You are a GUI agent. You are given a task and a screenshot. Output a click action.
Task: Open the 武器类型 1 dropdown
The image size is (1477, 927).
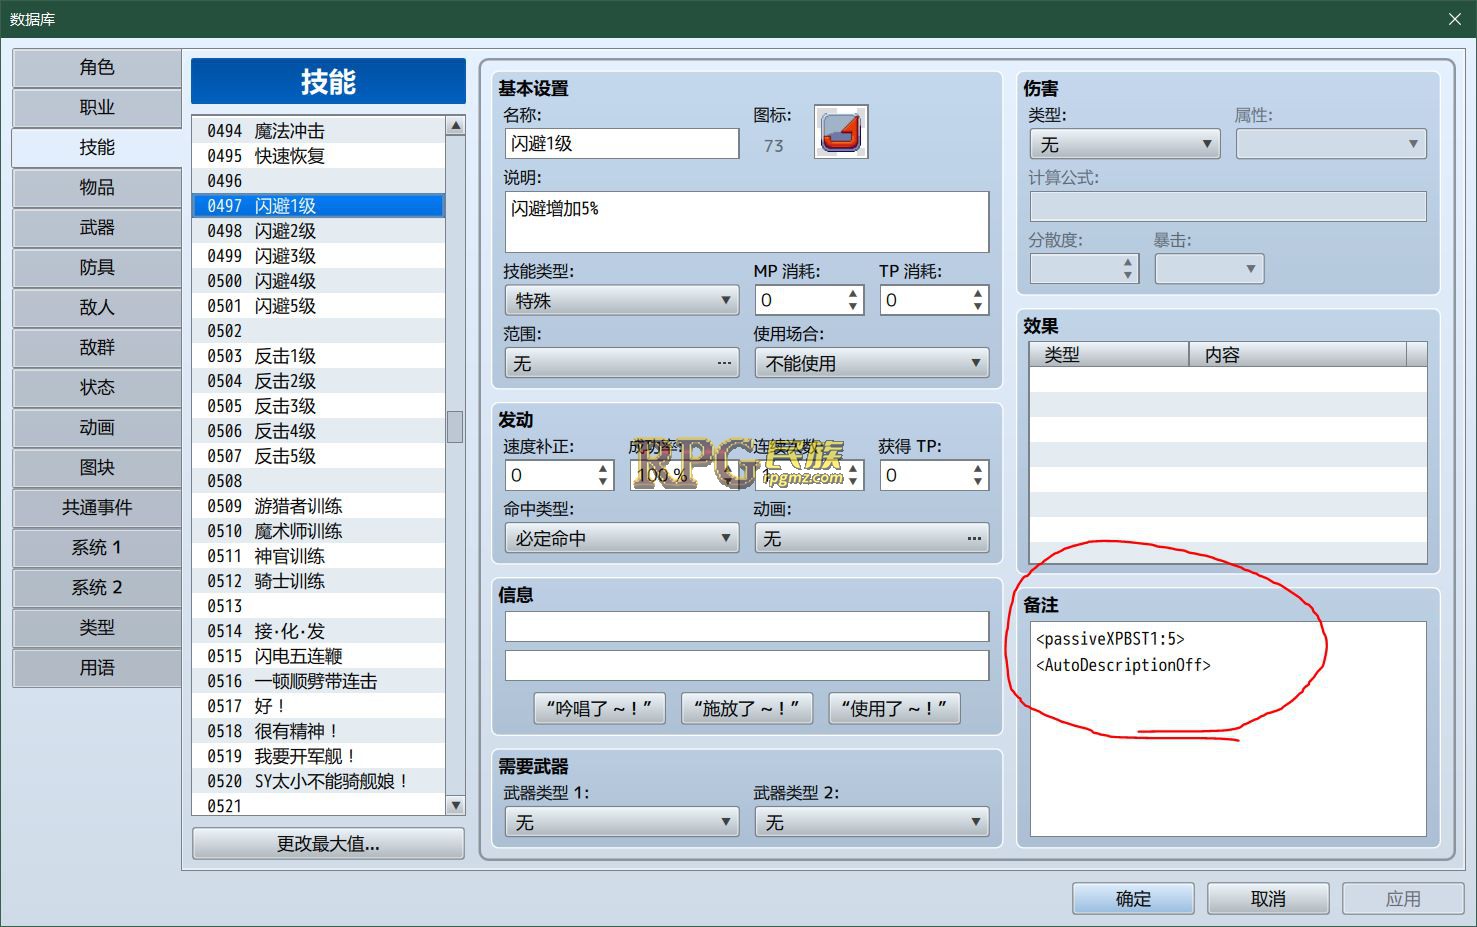(622, 822)
